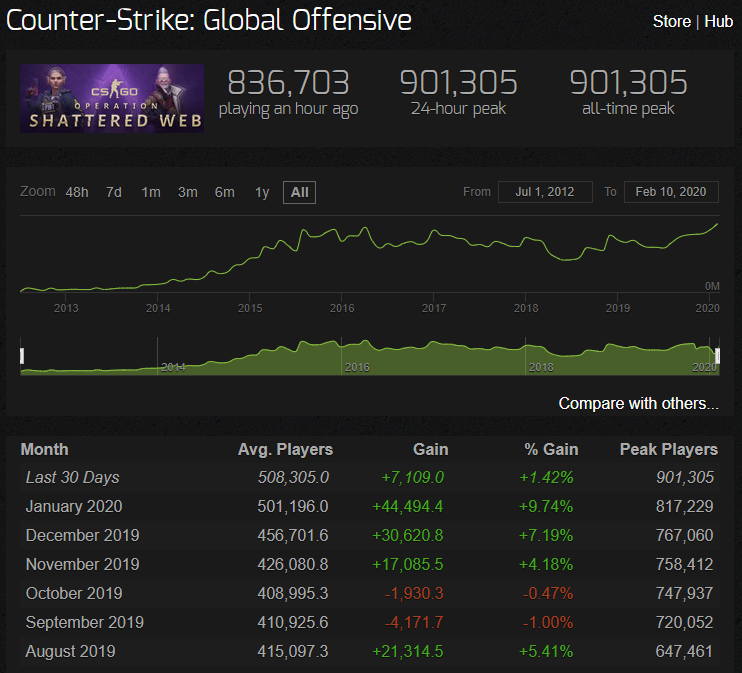The width and height of the screenshot is (742, 673).
Task: Click gain value +44,494.4
Action: tap(407, 506)
